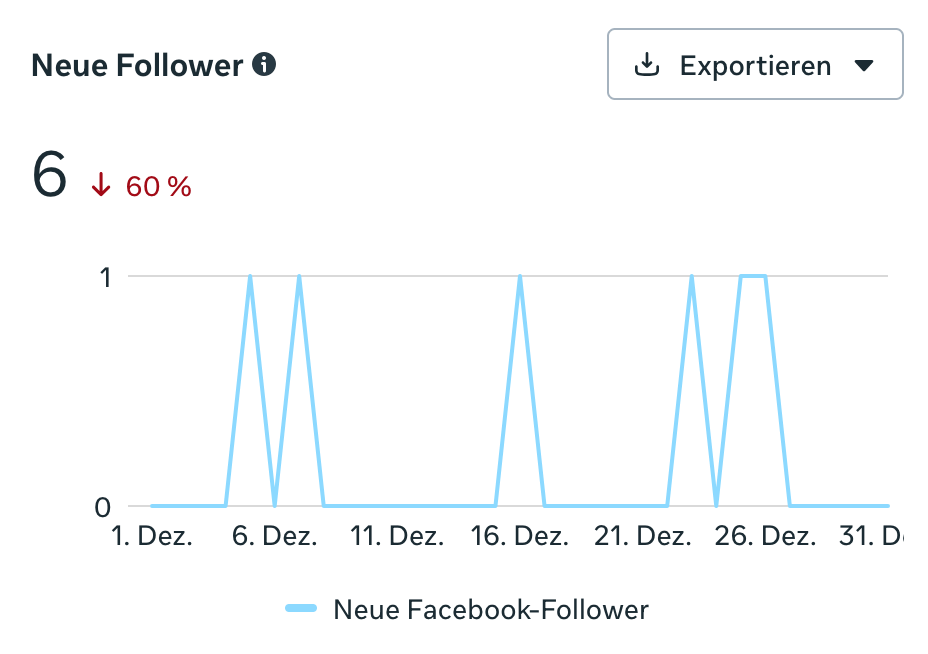Click the 1. Dez. axis label
The image size is (928, 654).
150,536
